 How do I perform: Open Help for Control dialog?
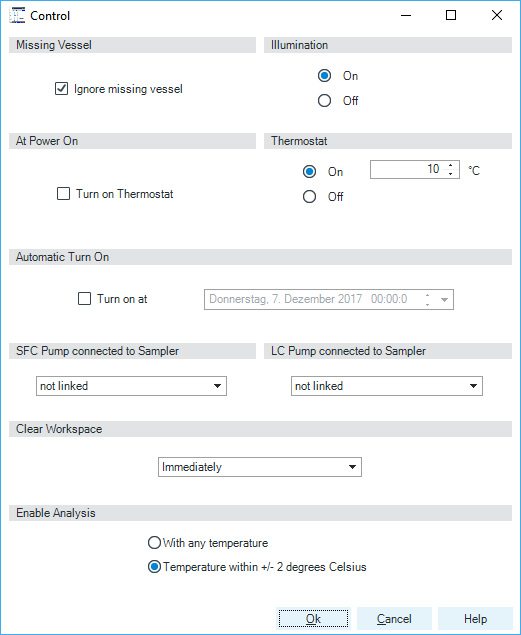475,619
